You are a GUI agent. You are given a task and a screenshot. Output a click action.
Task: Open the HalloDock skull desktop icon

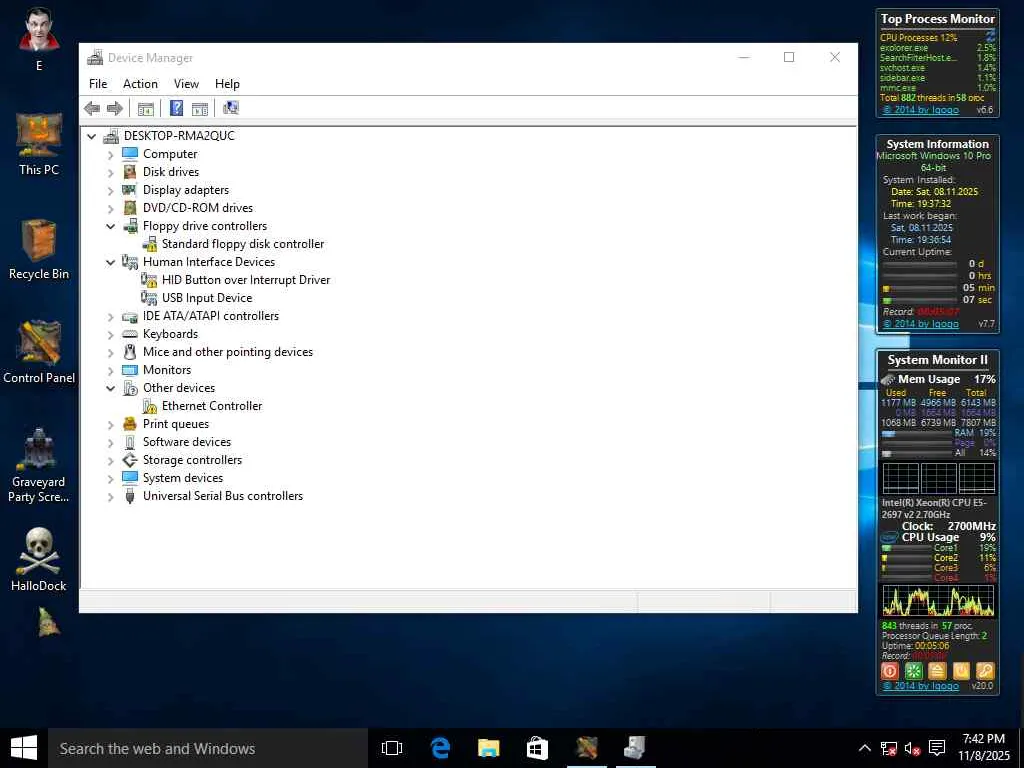39,559
